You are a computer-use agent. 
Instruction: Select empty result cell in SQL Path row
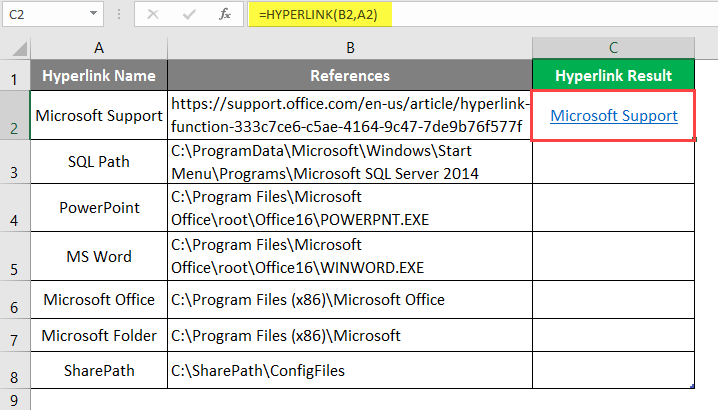pos(614,162)
